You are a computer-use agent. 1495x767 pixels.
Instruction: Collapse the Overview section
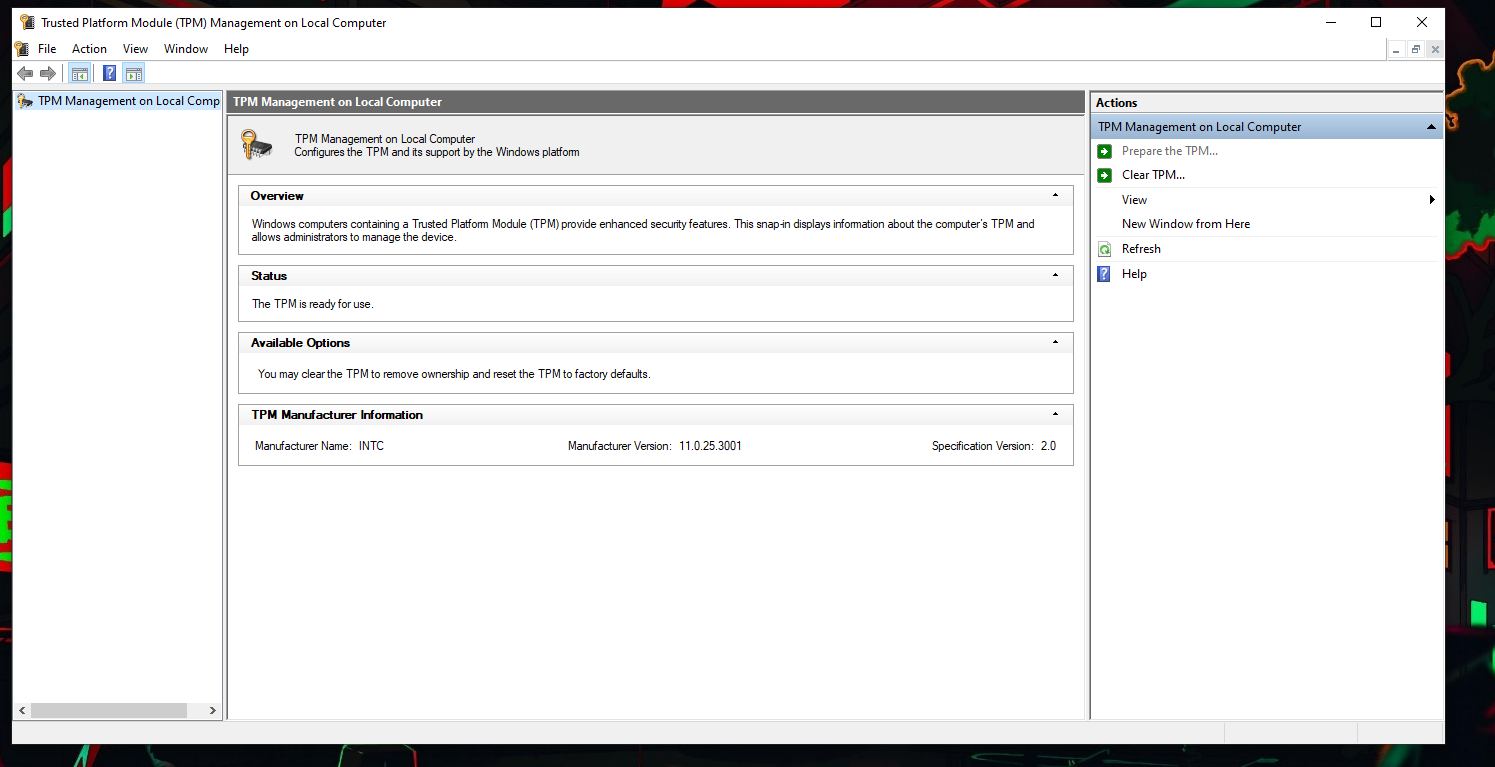[1056, 196]
